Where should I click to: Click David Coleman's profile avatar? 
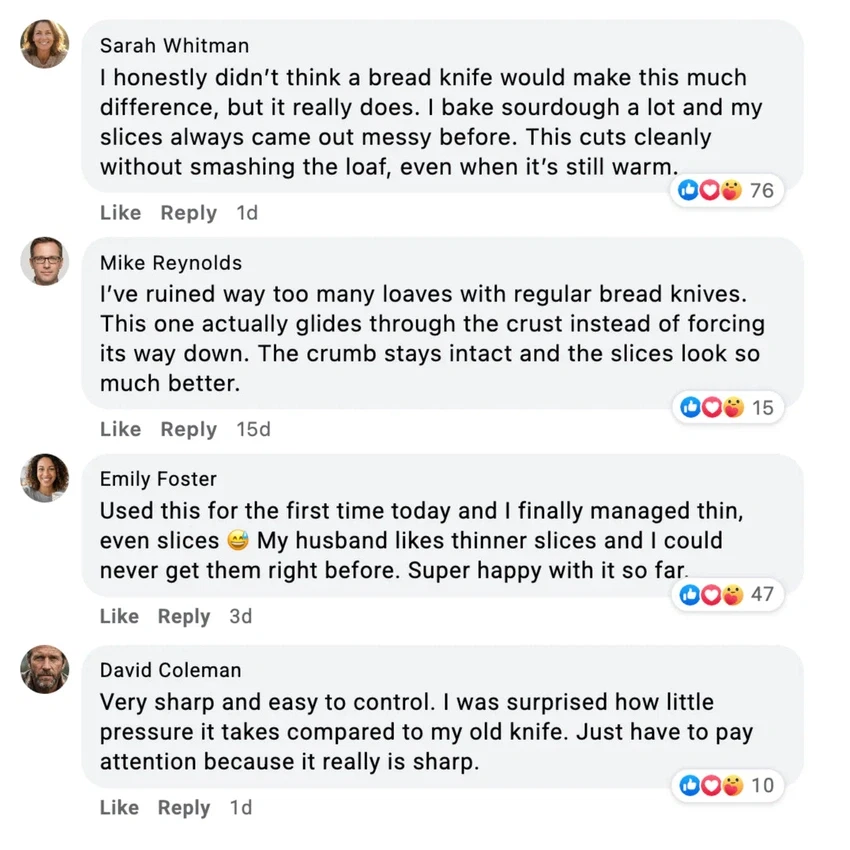tap(45, 669)
